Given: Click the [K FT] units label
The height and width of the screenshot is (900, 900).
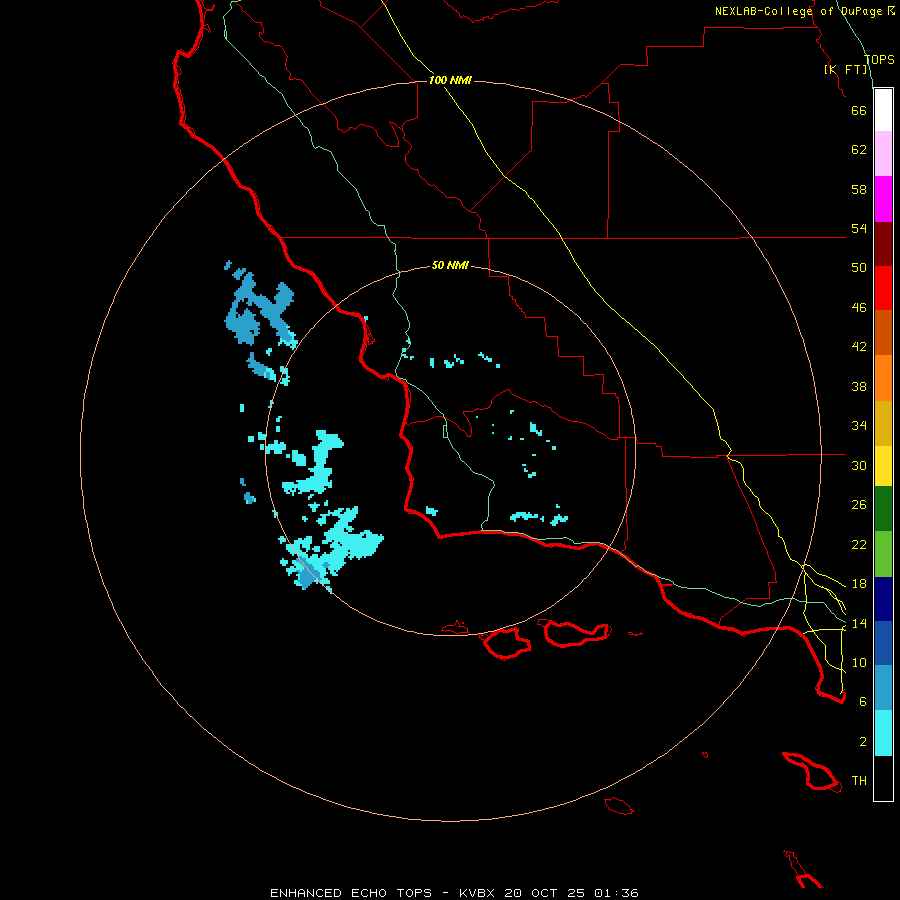Looking at the screenshot, I should pyautogui.click(x=846, y=69).
